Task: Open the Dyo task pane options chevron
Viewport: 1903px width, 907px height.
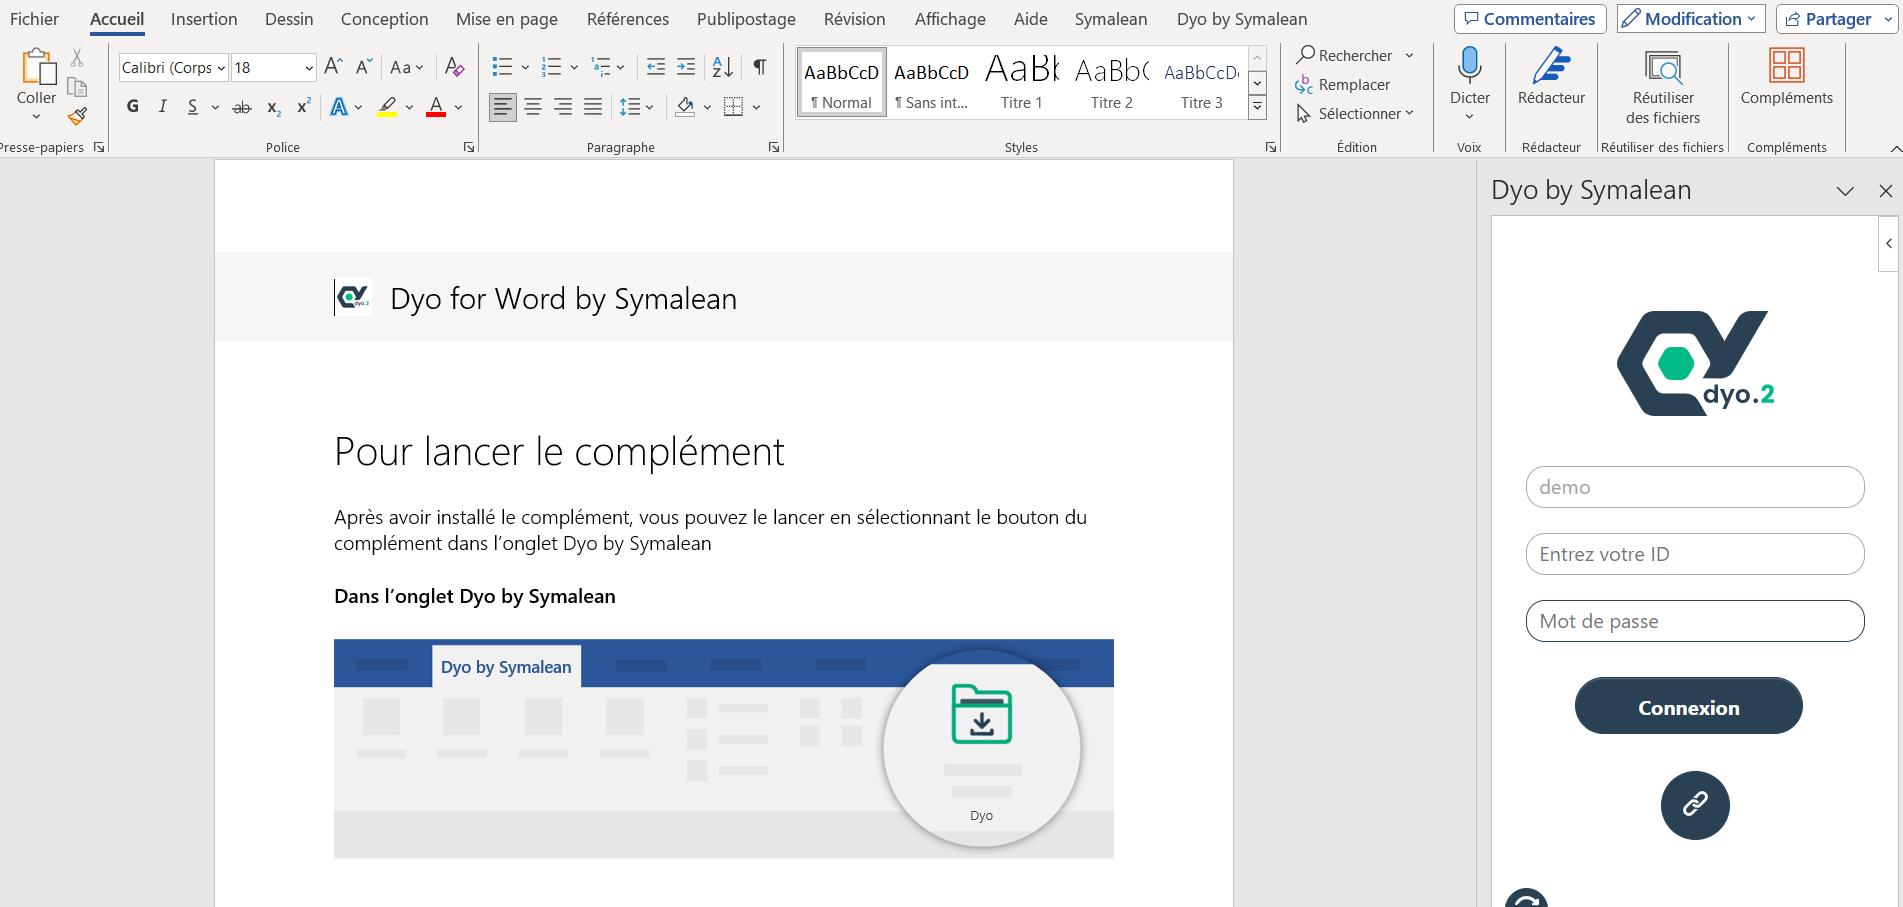Action: pos(1845,191)
